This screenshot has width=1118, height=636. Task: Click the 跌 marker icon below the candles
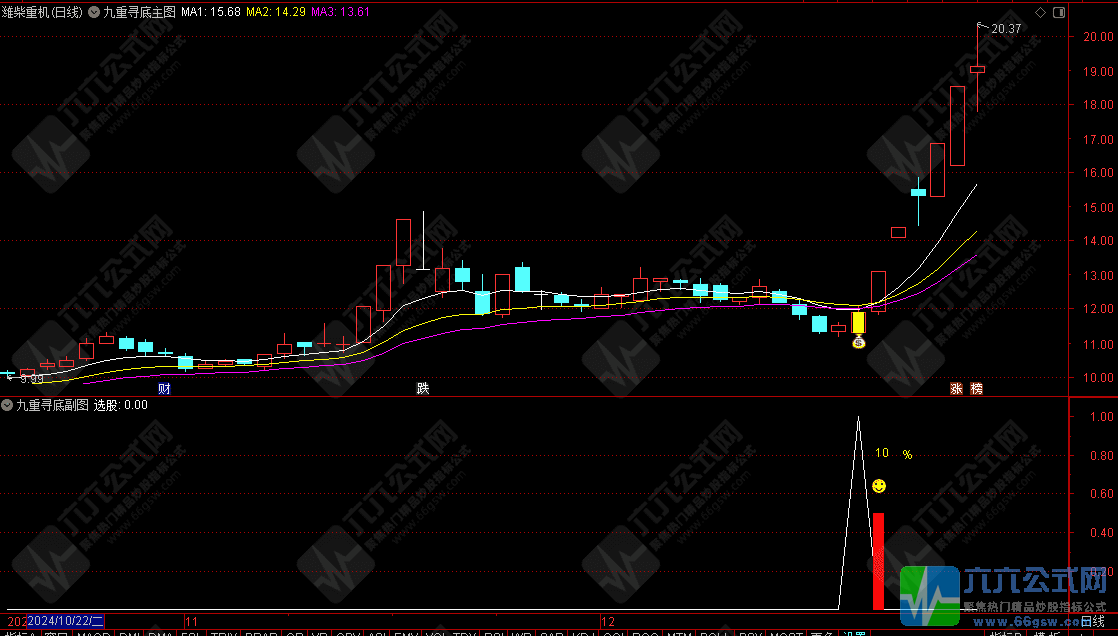pos(423,388)
